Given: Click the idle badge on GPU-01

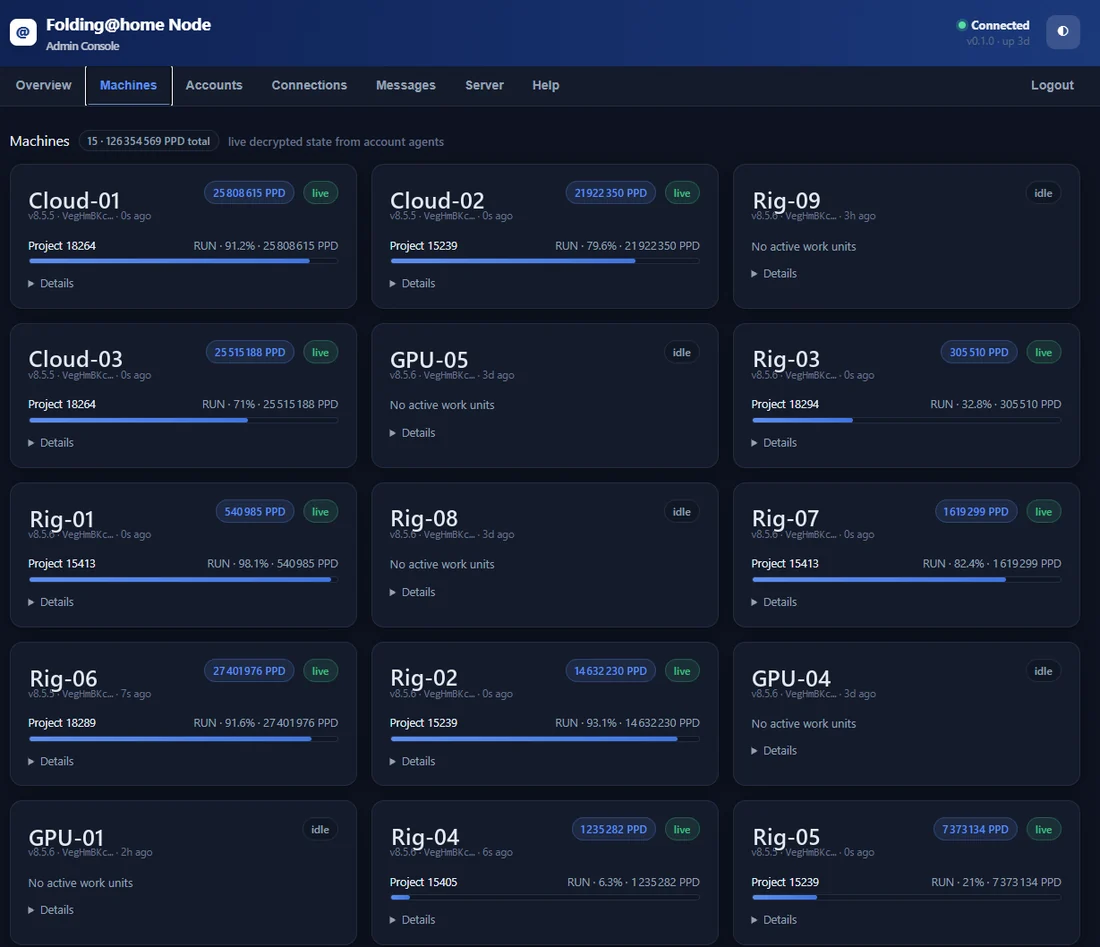Looking at the screenshot, I should point(320,829).
